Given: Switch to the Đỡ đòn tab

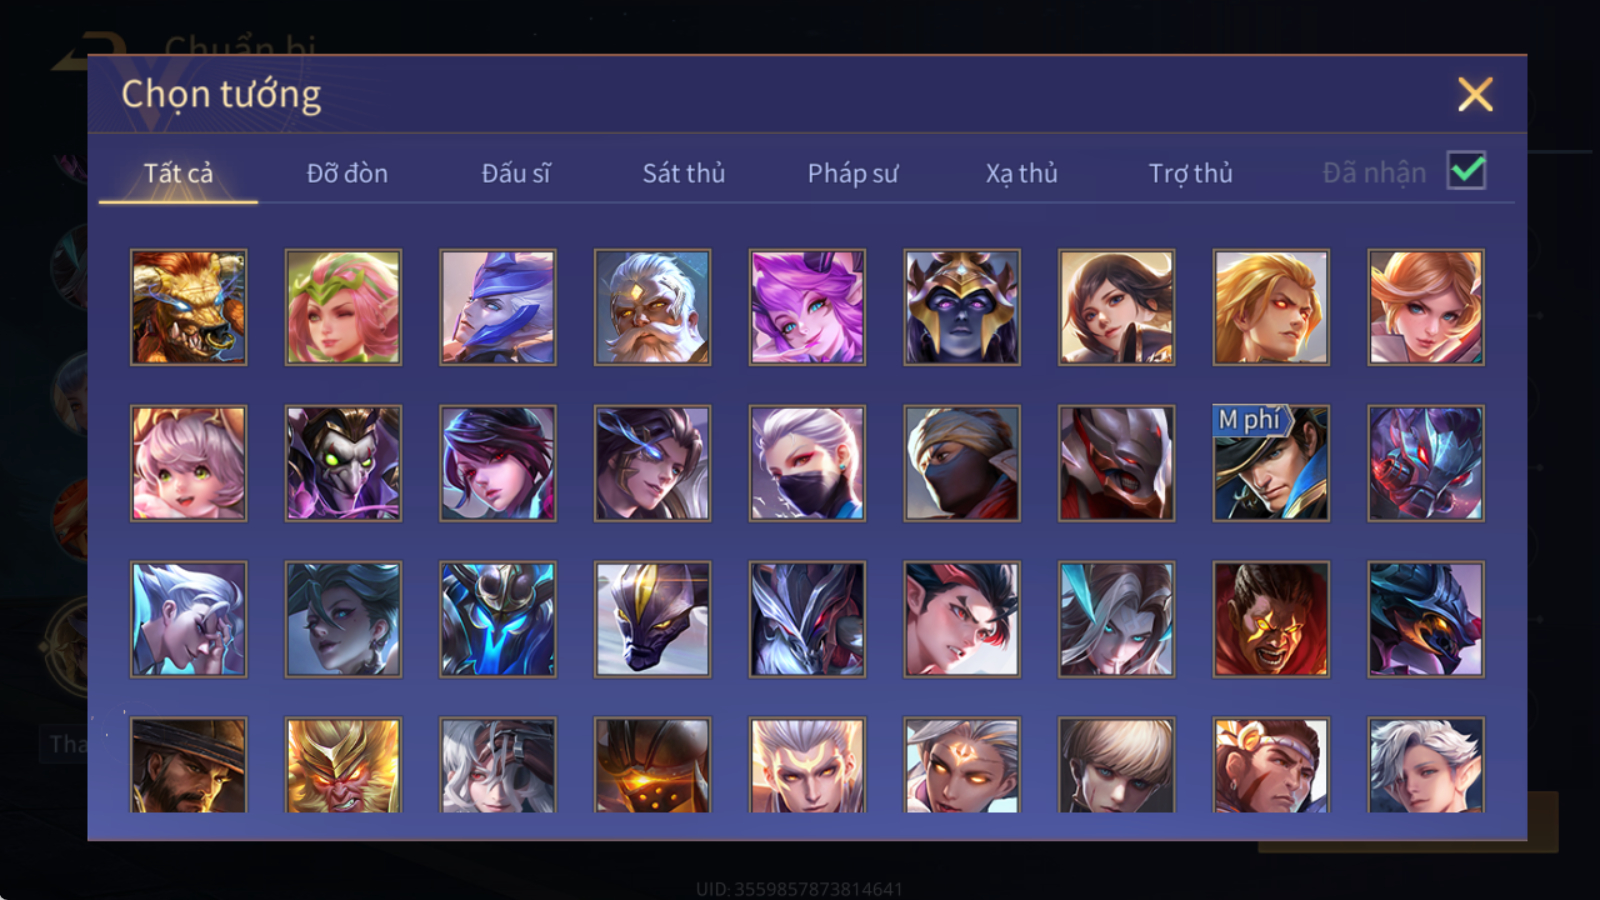Looking at the screenshot, I should (347, 173).
